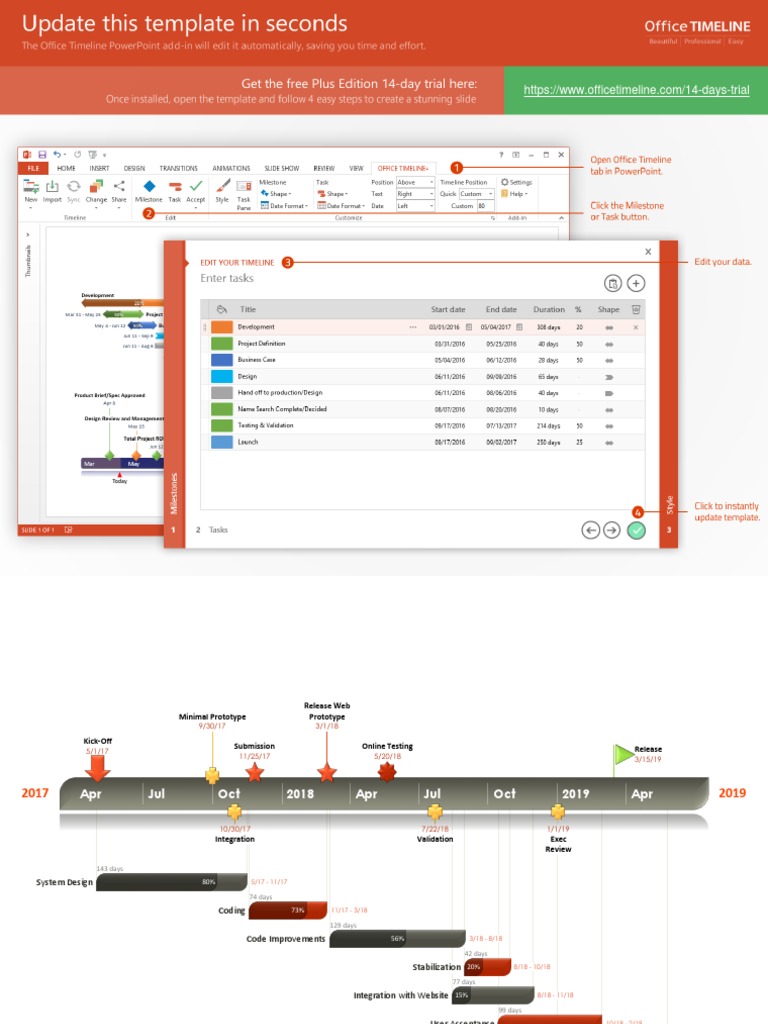This screenshot has height=1024, width=768.
Task: Click the 'Hand off to production/Design' title
Action: tap(280, 393)
